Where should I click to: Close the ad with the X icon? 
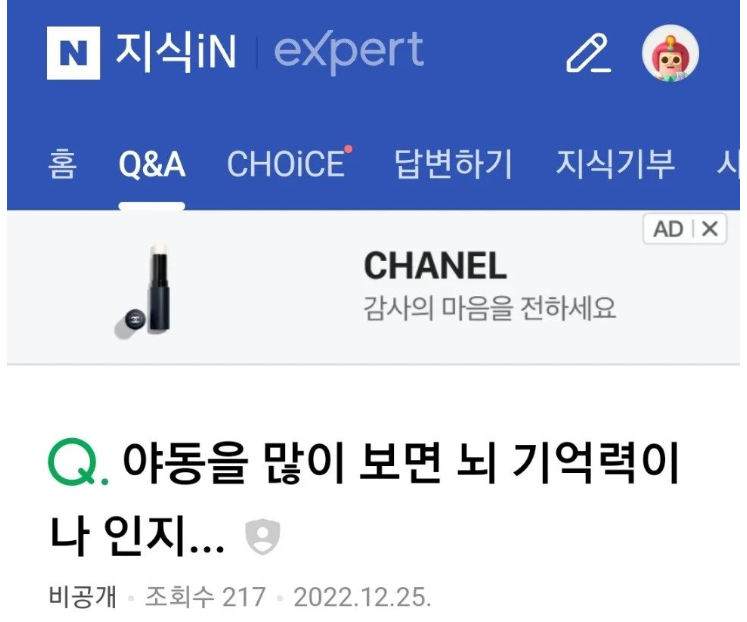[710, 229]
